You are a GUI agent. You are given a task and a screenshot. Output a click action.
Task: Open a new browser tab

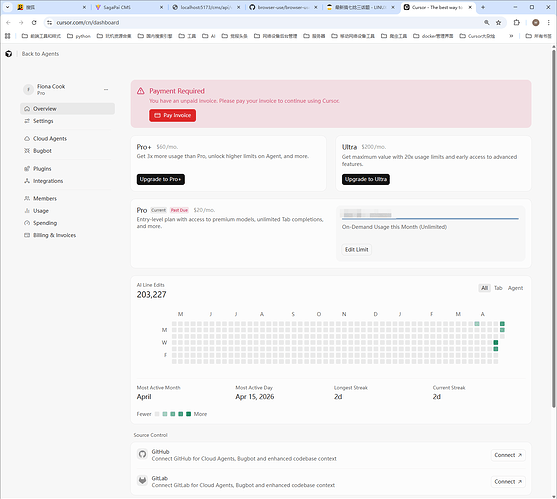[483, 7]
